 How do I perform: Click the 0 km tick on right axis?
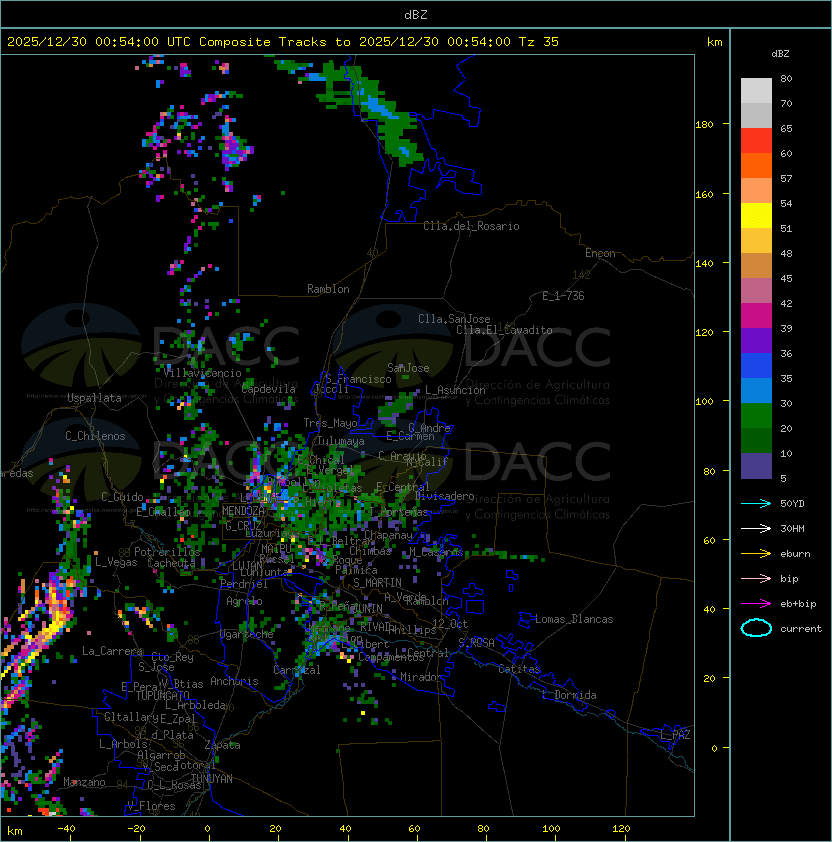[714, 749]
